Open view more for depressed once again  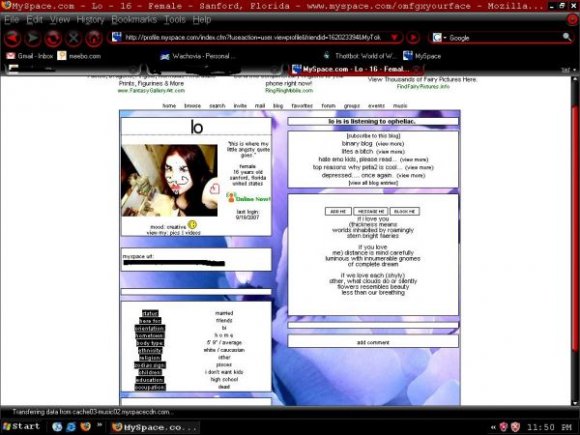[411, 175]
